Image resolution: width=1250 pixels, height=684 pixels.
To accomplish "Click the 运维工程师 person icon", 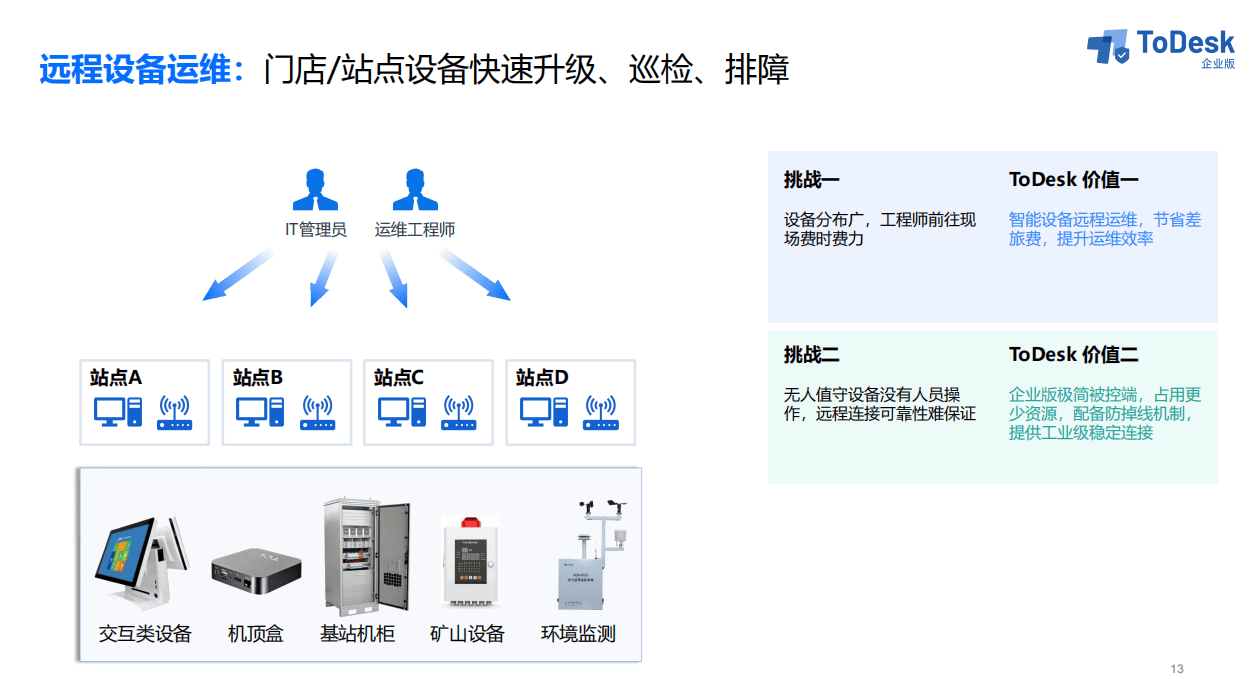I will 415,190.
